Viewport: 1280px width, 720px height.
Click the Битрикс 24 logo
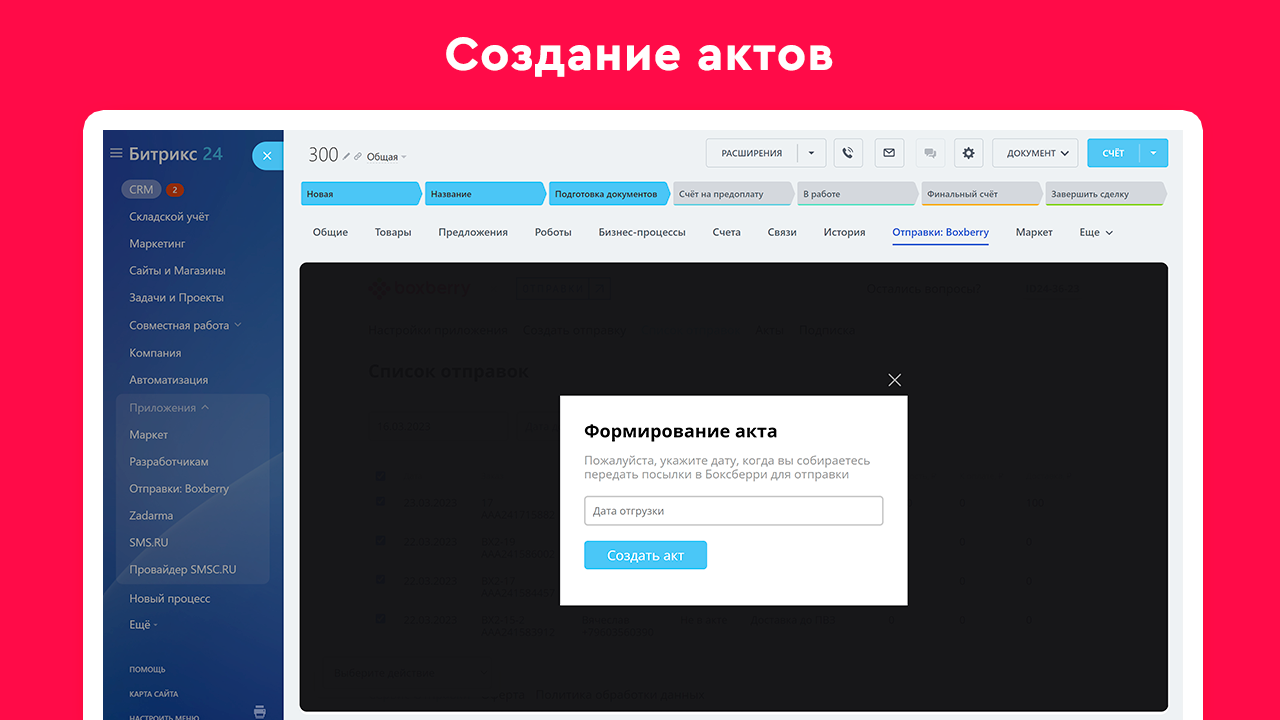click(x=176, y=154)
